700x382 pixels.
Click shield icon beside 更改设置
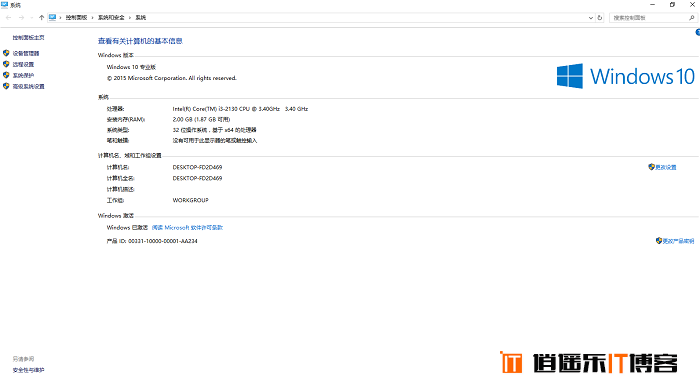pos(651,167)
